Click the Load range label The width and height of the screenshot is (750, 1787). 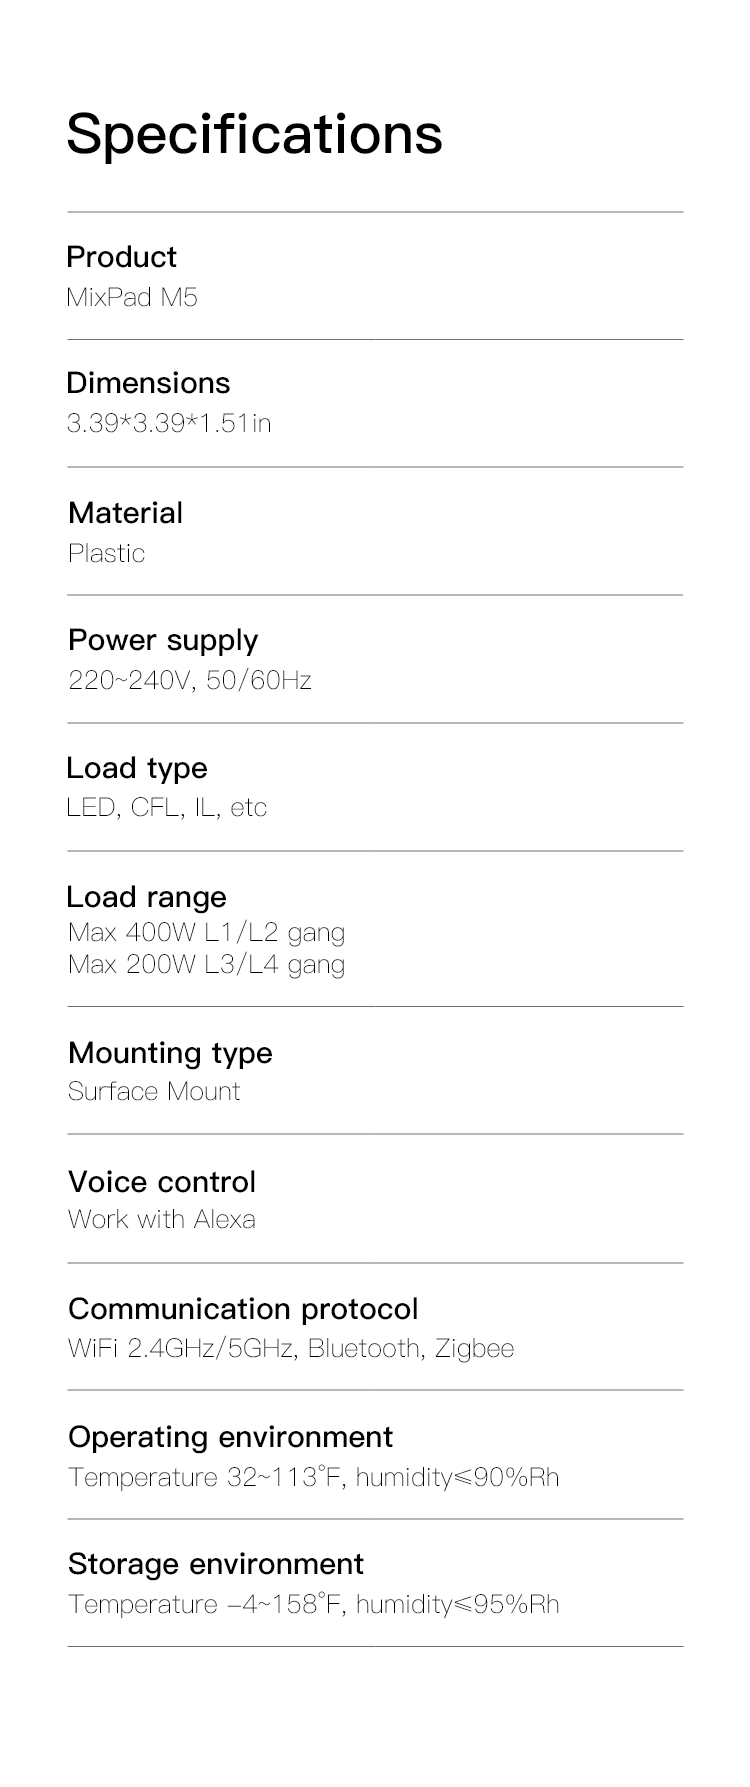146,897
